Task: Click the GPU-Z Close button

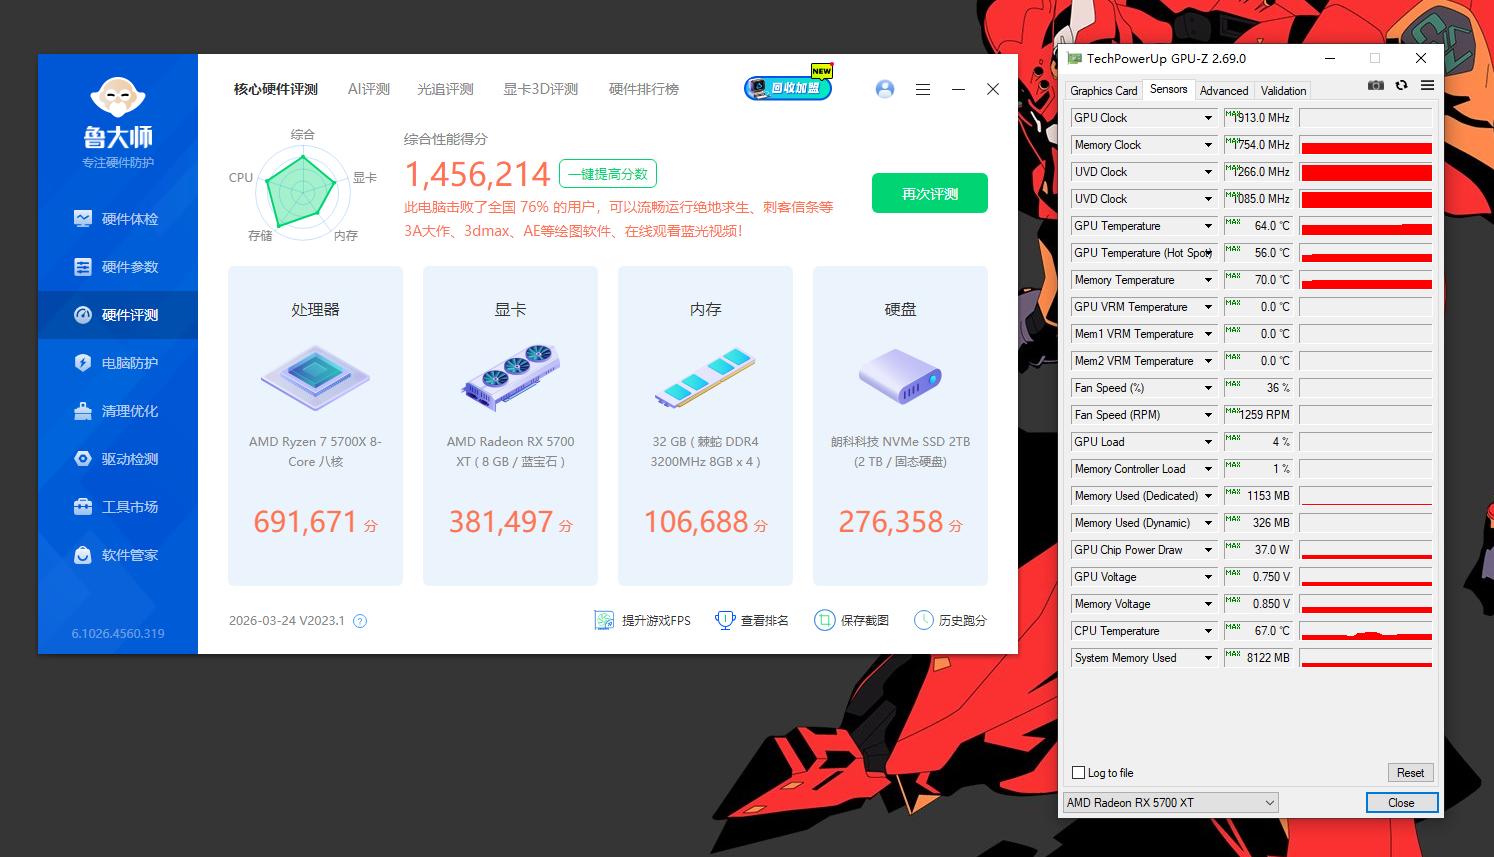Action: pos(1401,802)
